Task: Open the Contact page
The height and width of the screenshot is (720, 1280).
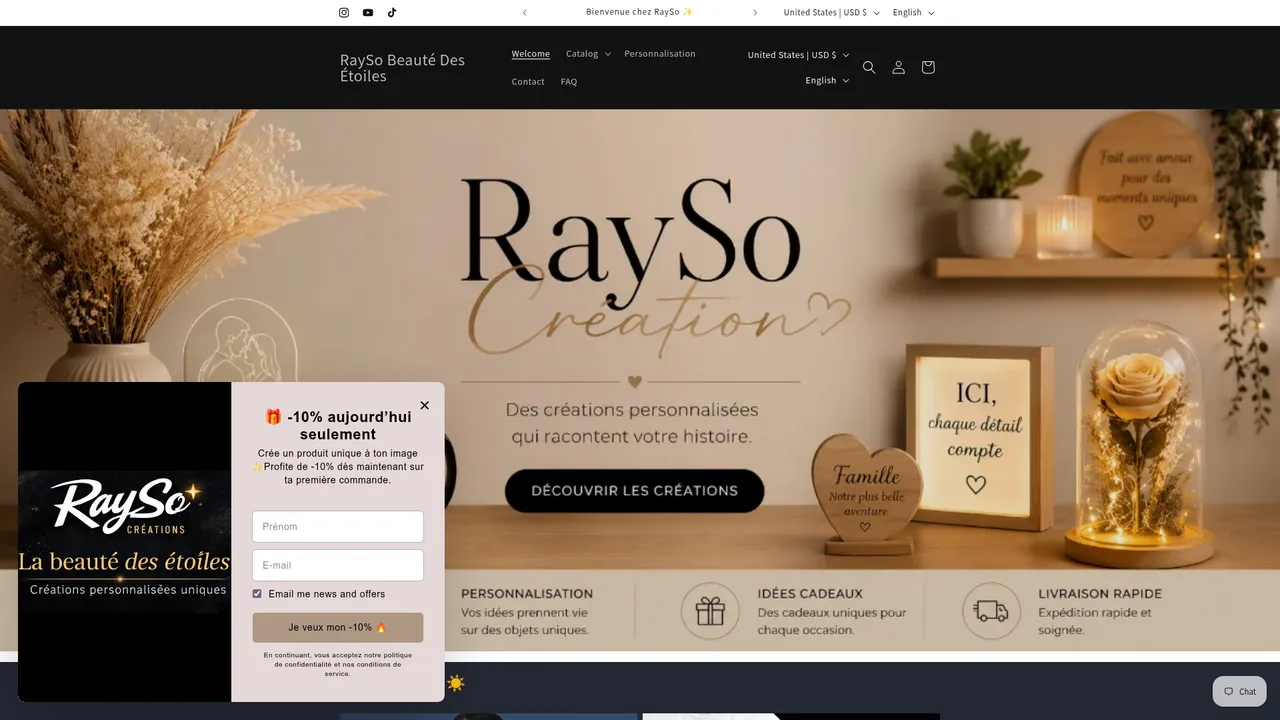Action: (x=528, y=82)
